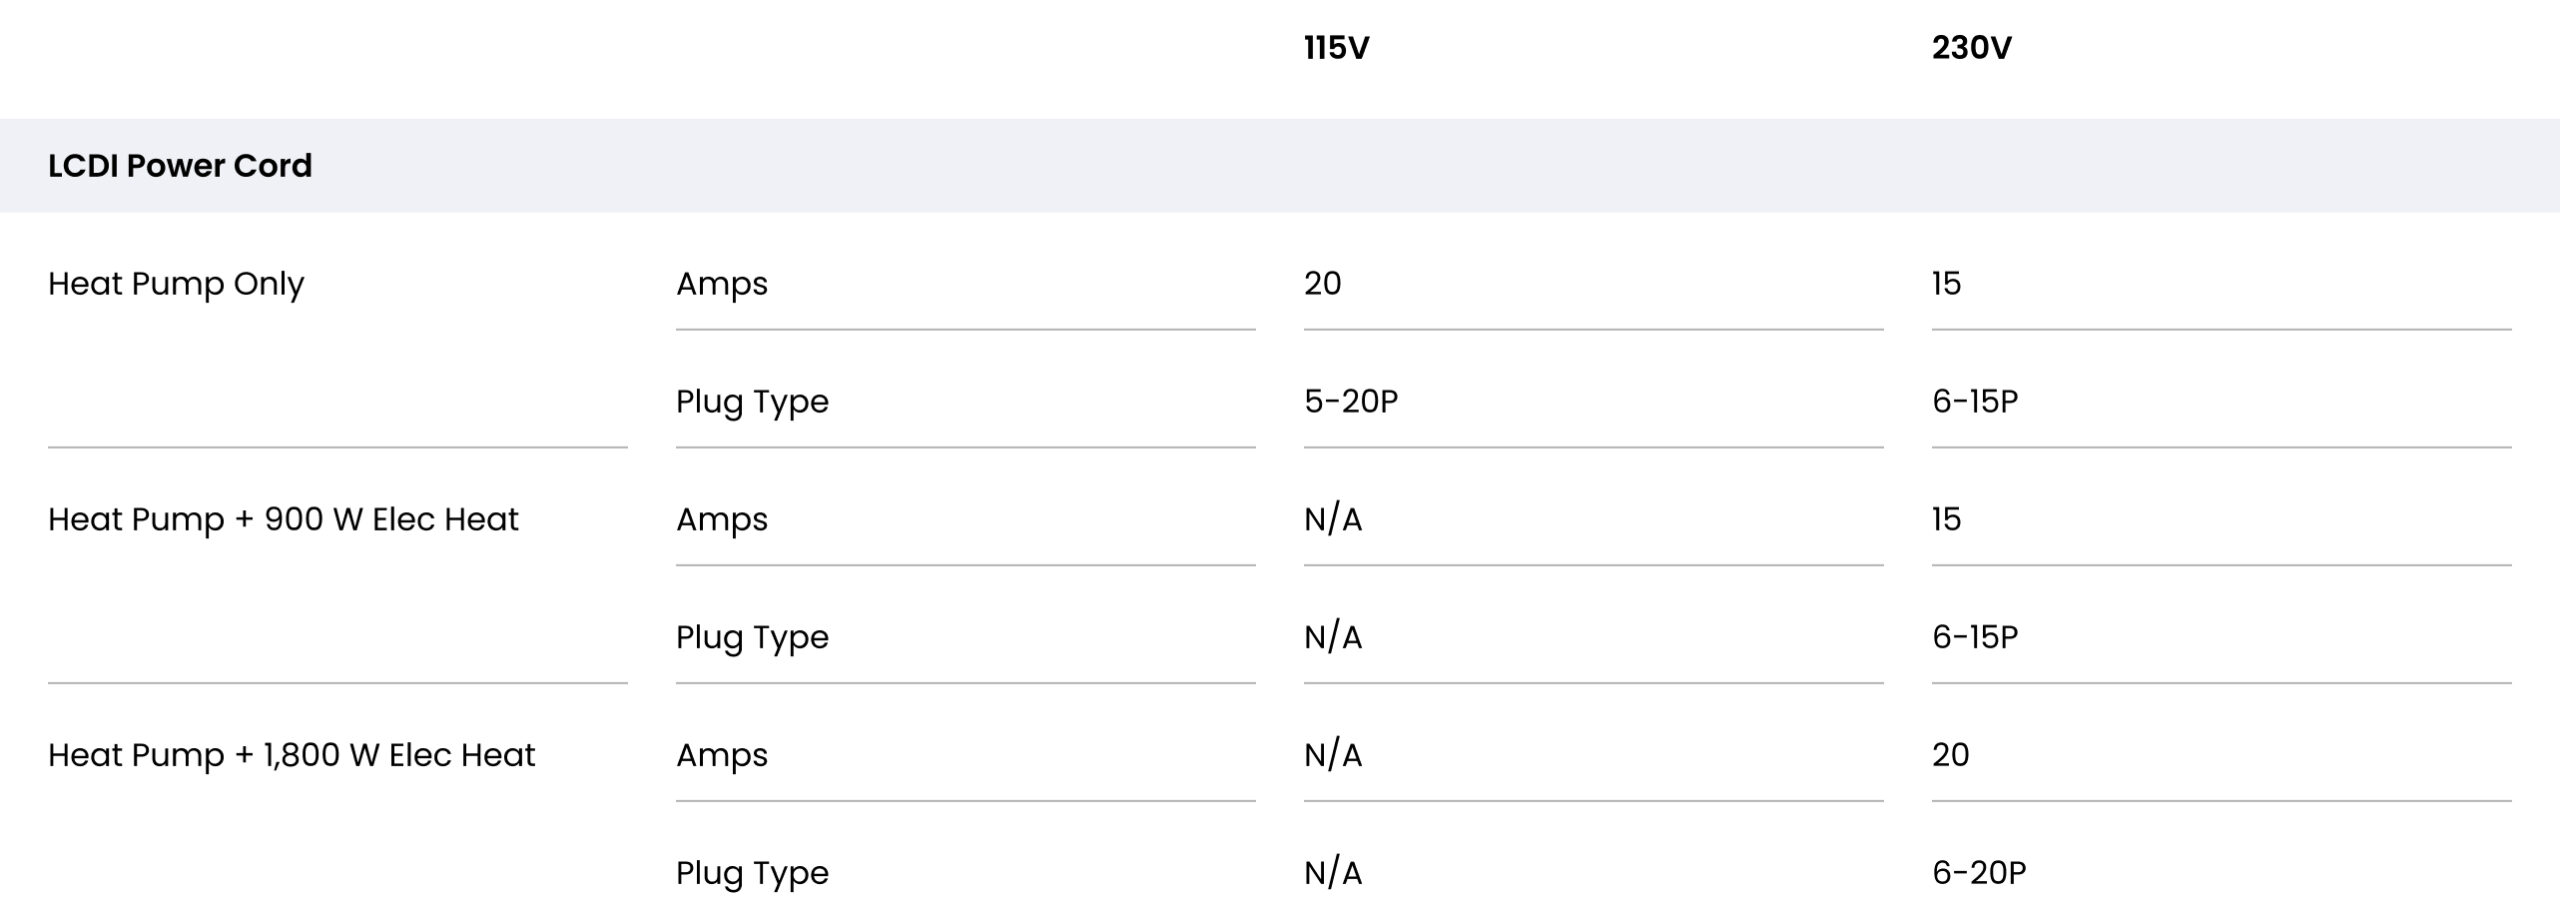Click the 230V column header
Image resolution: width=2560 pixels, height=920 pixels.
tap(1971, 48)
